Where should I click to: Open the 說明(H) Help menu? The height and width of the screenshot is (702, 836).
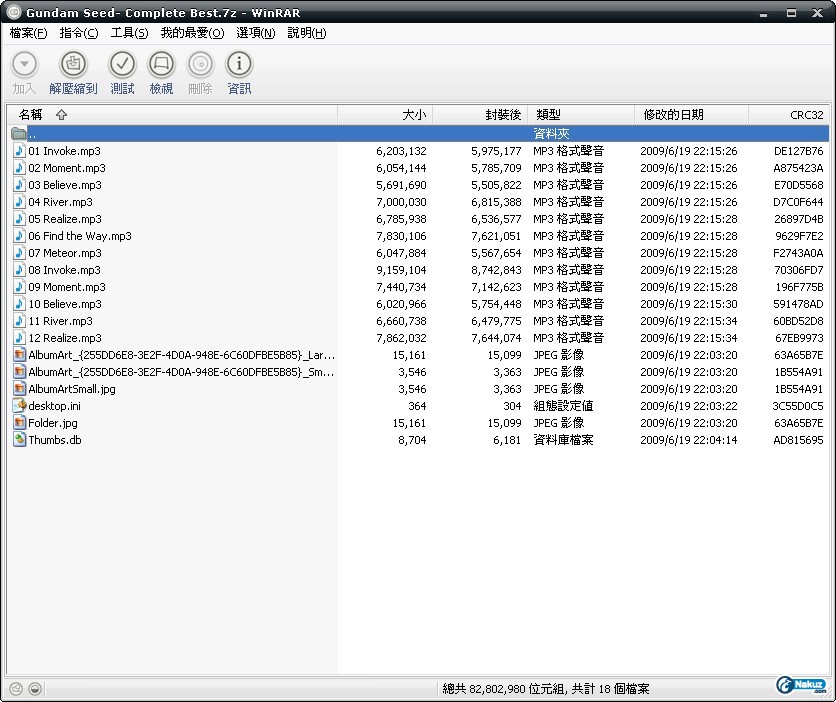[x=307, y=33]
